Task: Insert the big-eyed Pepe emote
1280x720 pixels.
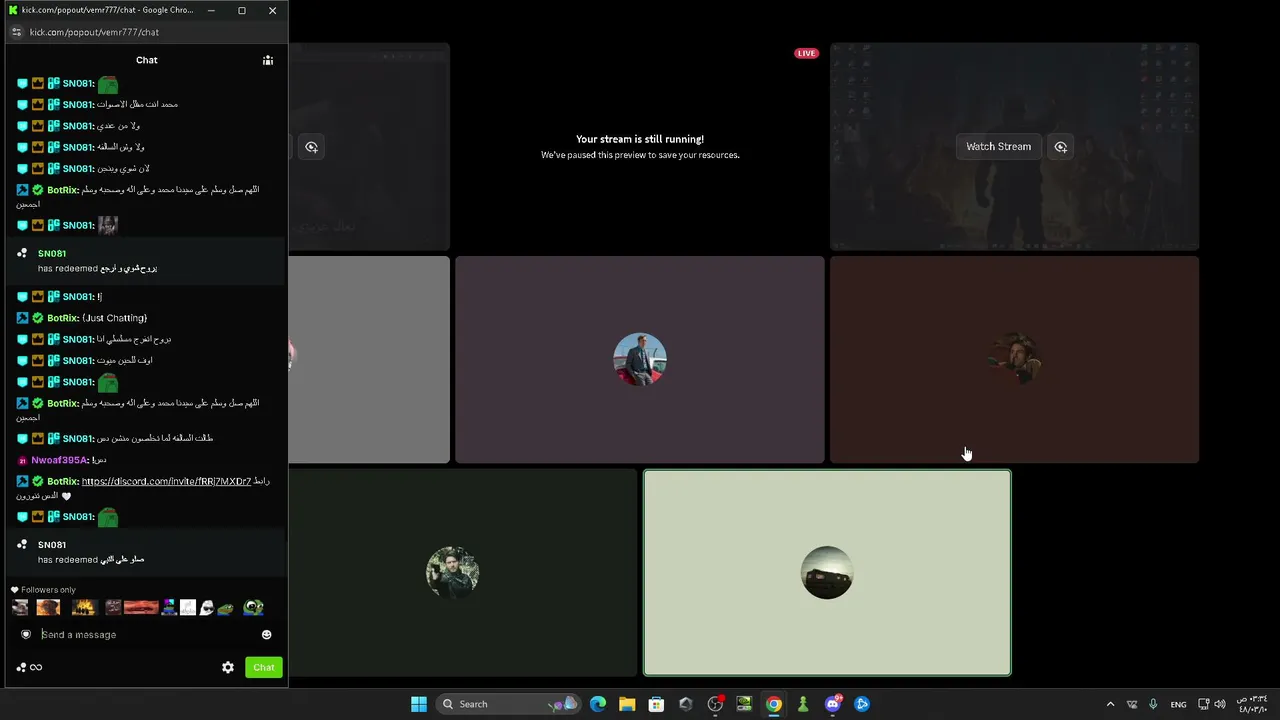Action: (254, 607)
